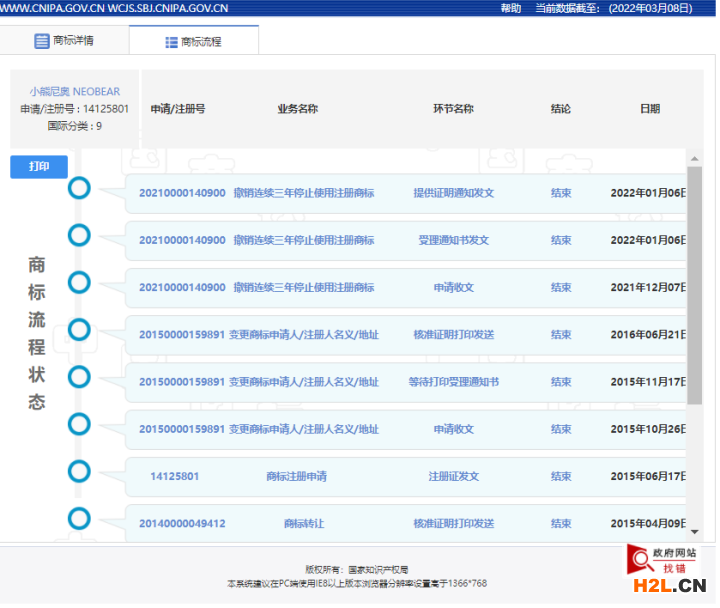Click timeline circle for 提供证据通知发文 row
The image size is (720, 608).
(x=79, y=188)
